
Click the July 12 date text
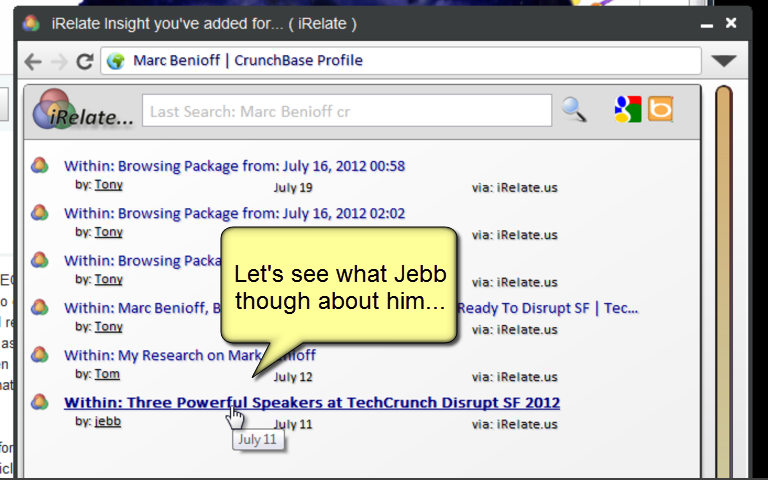click(x=293, y=377)
